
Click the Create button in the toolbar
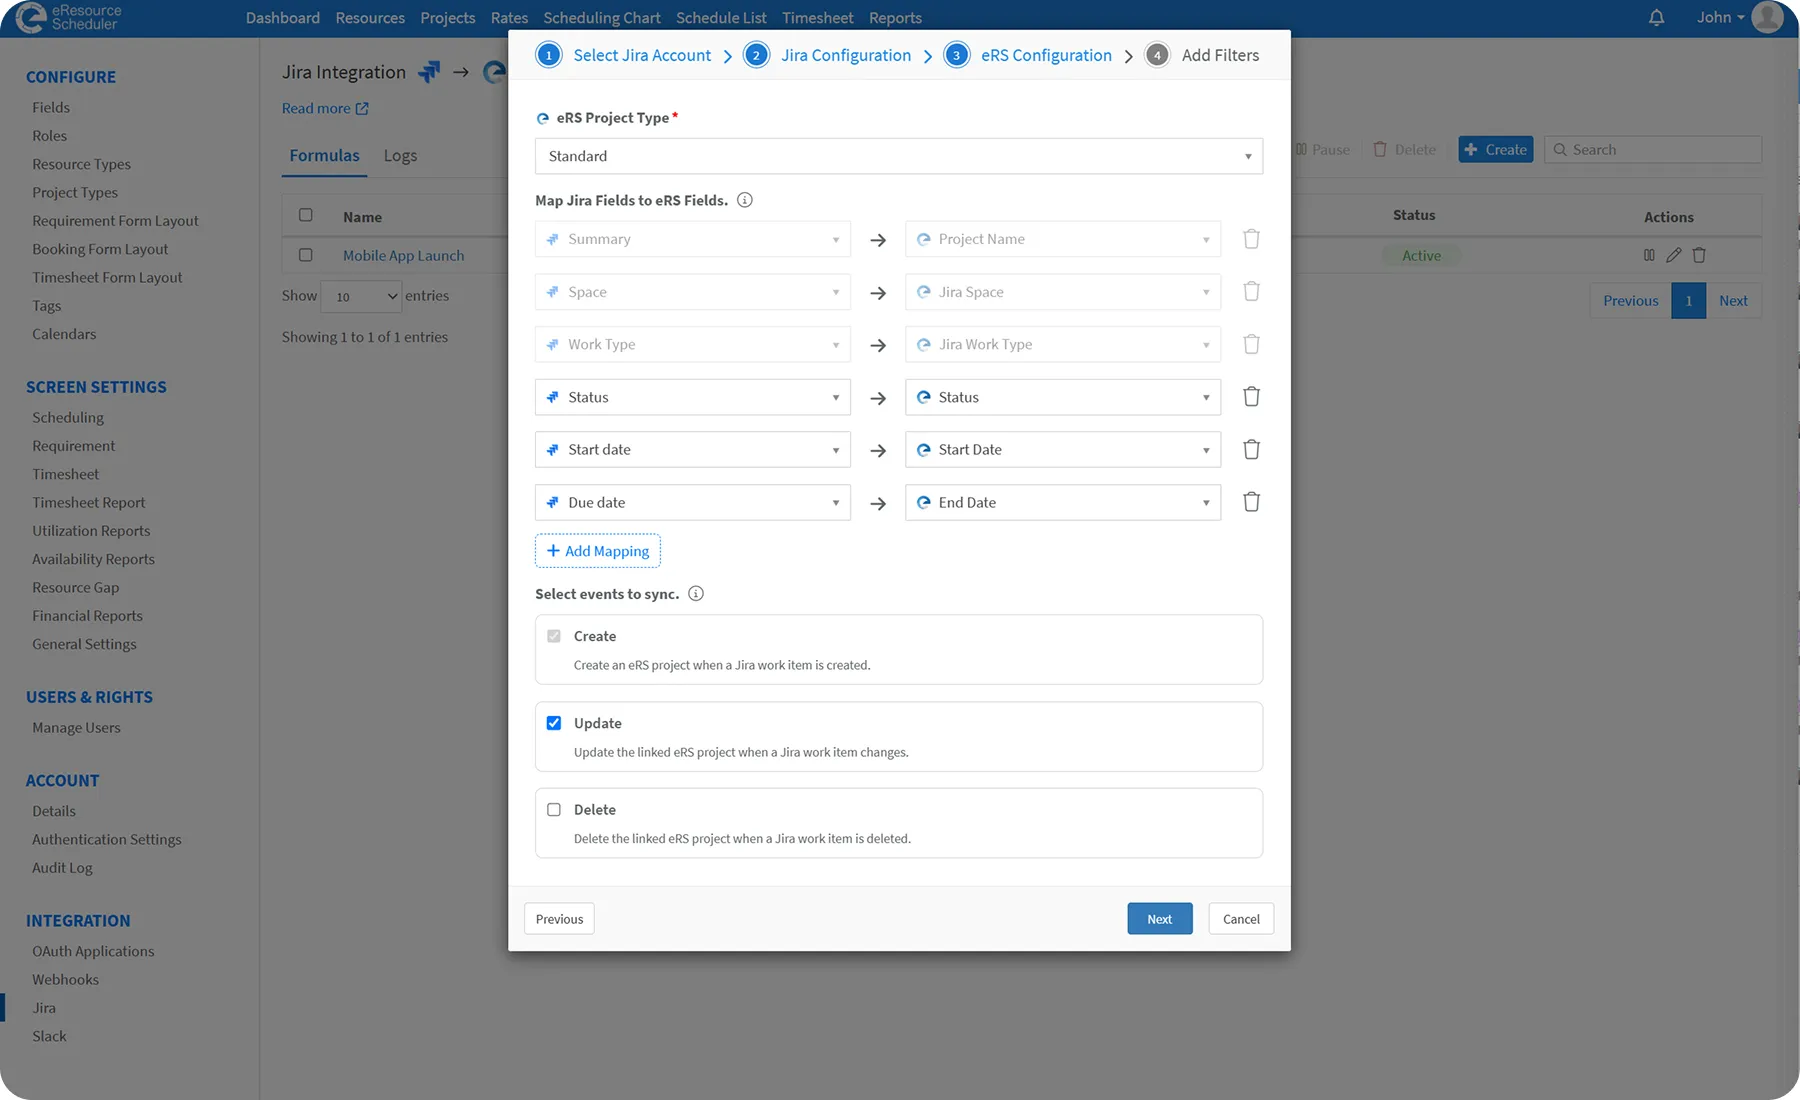click(x=1496, y=150)
